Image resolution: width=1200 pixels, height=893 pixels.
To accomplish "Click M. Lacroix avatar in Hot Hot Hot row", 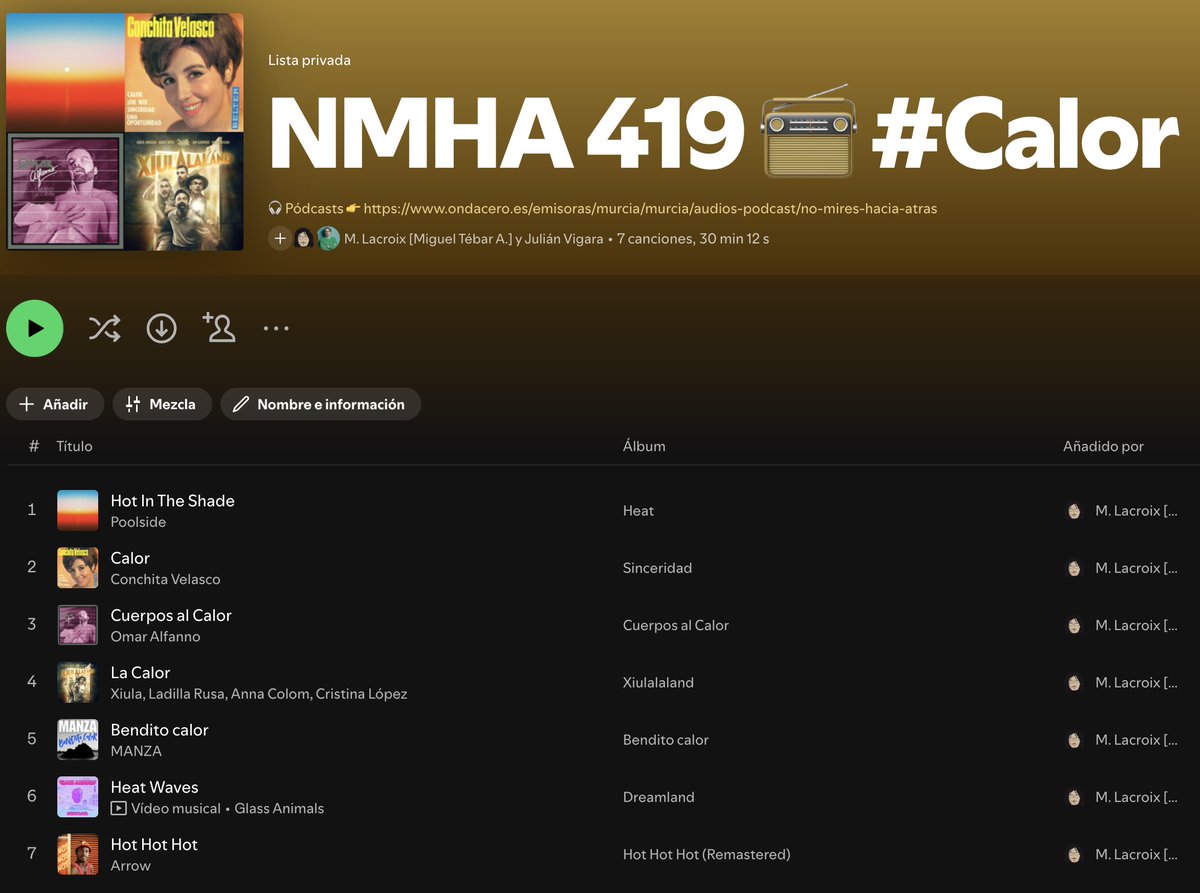I will (1074, 854).
